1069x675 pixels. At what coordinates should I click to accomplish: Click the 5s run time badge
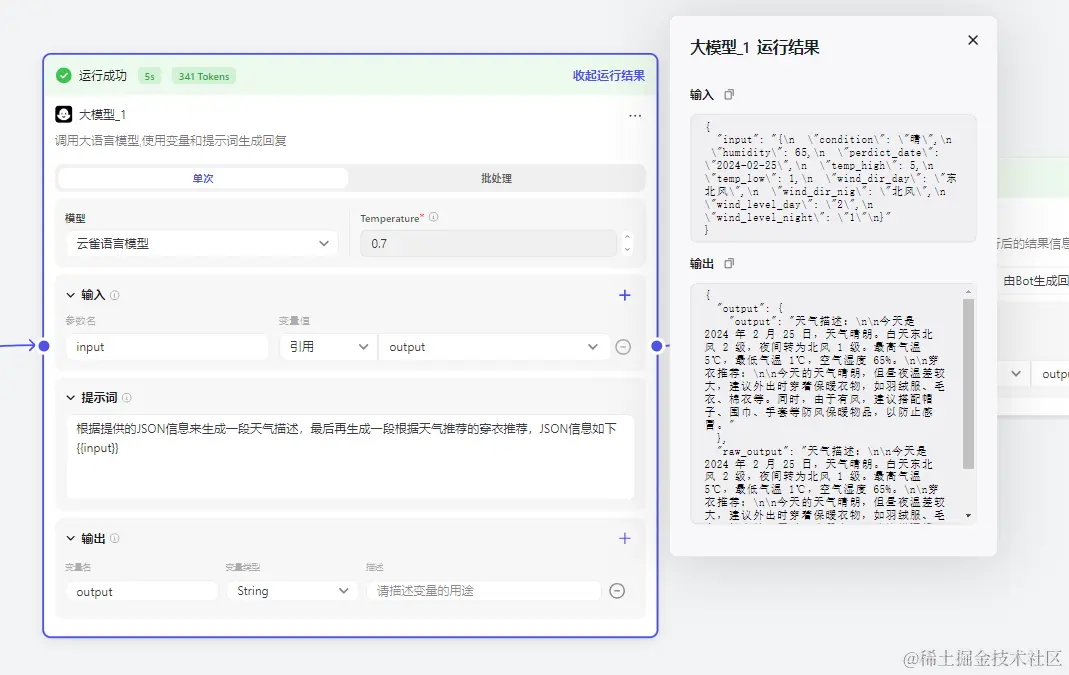click(x=149, y=76)
